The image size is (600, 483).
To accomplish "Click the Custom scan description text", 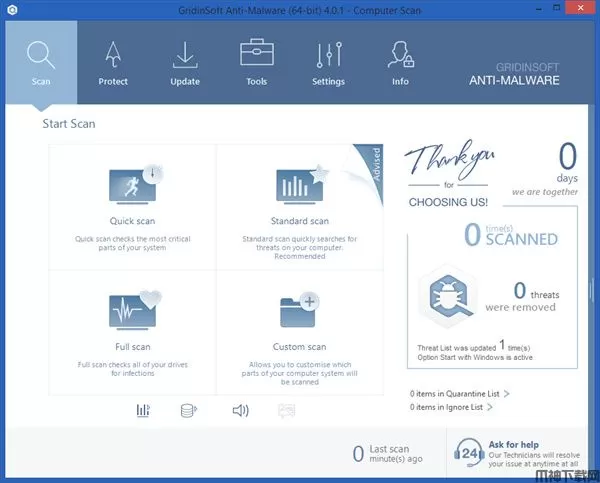I will [300, 373].
